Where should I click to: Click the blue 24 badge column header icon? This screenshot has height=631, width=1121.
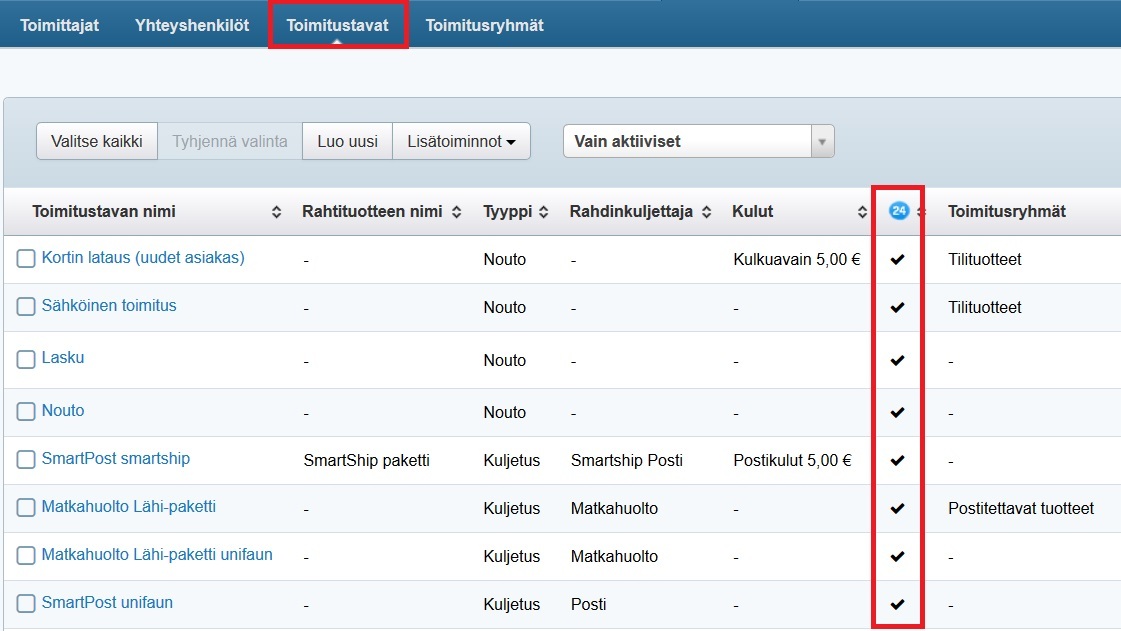(x=898, y=211)
